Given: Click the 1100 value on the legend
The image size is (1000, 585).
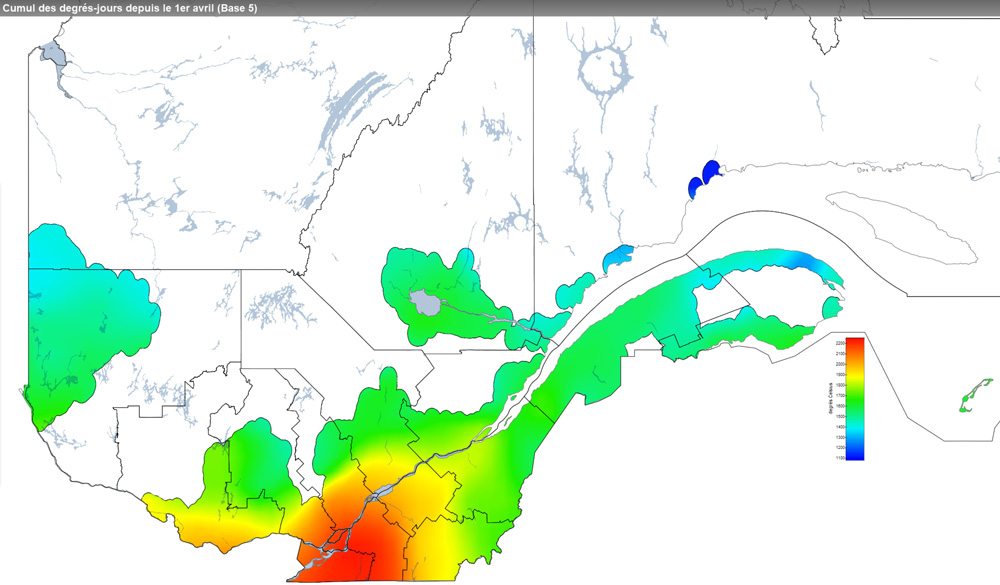Looking at the screenshot, I should (x=838, y=458).
